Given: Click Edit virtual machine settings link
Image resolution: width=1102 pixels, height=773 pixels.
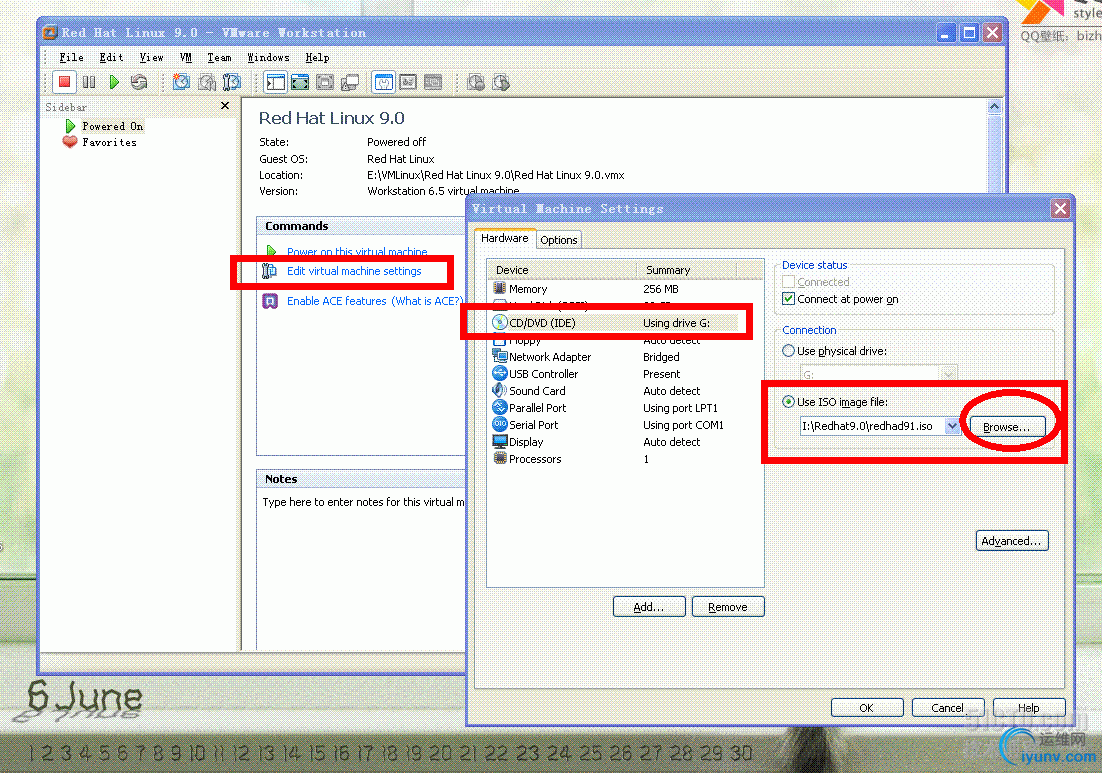Looking at the screenshot, I should 354,271.
